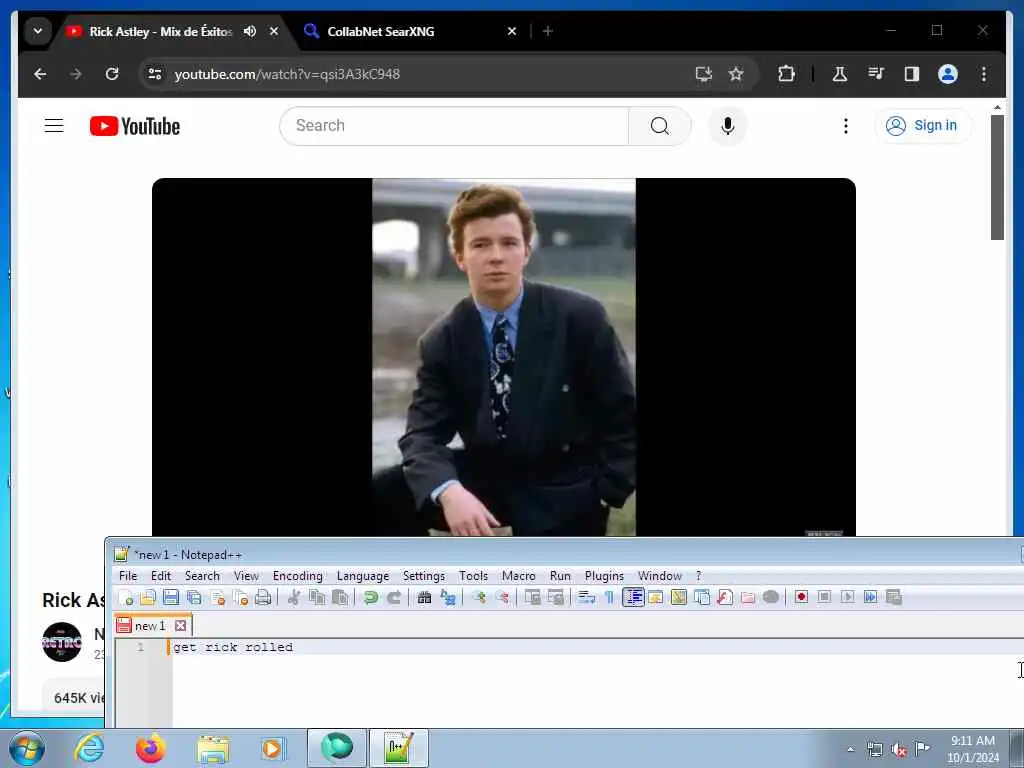Open Find with the binoculars icon
Viewport: 1024px width, 768px height.
pos(424,597)
